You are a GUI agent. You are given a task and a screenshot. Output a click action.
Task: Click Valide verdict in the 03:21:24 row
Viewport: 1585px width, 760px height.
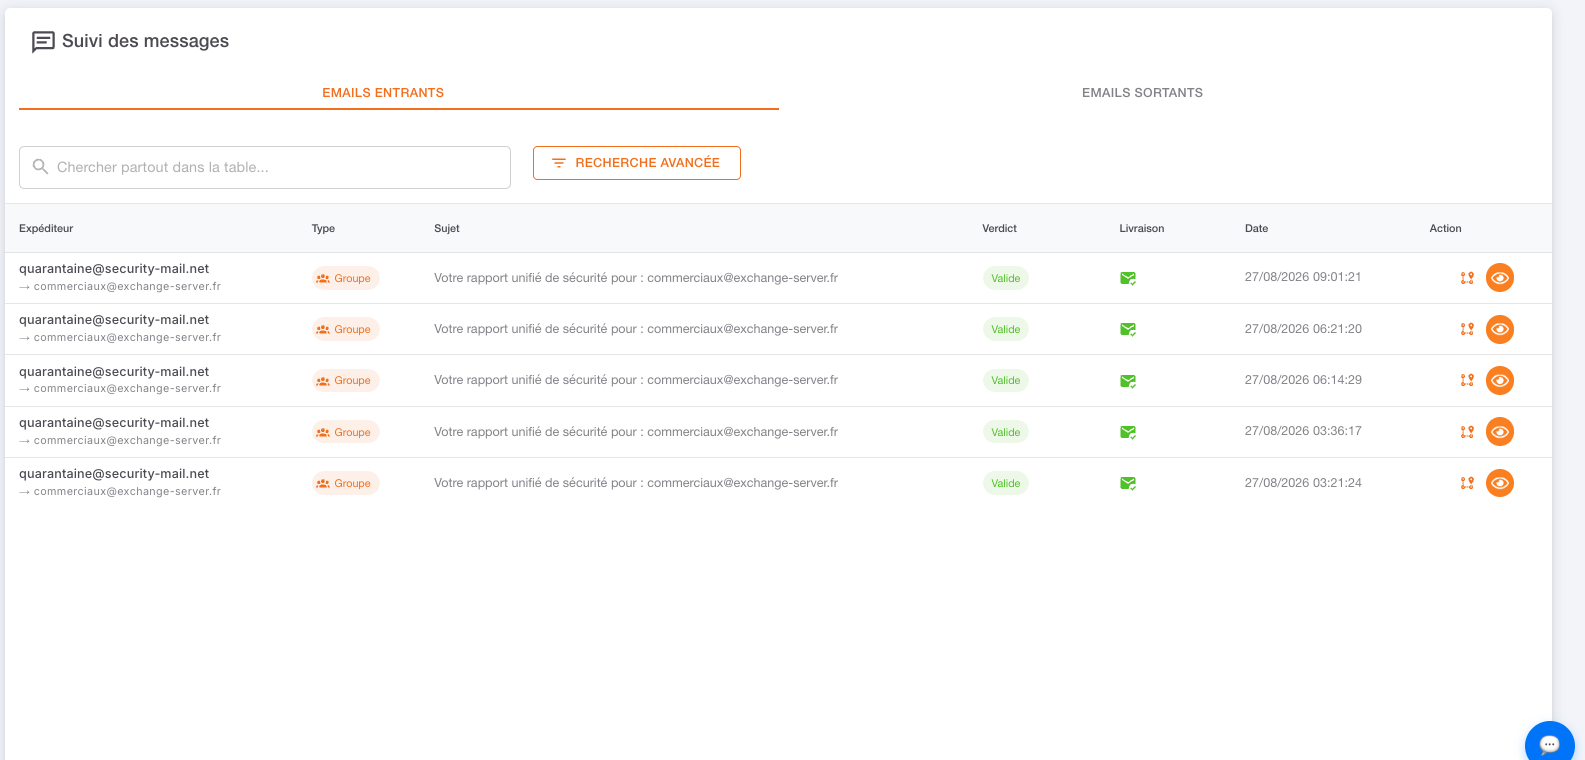1006,483
